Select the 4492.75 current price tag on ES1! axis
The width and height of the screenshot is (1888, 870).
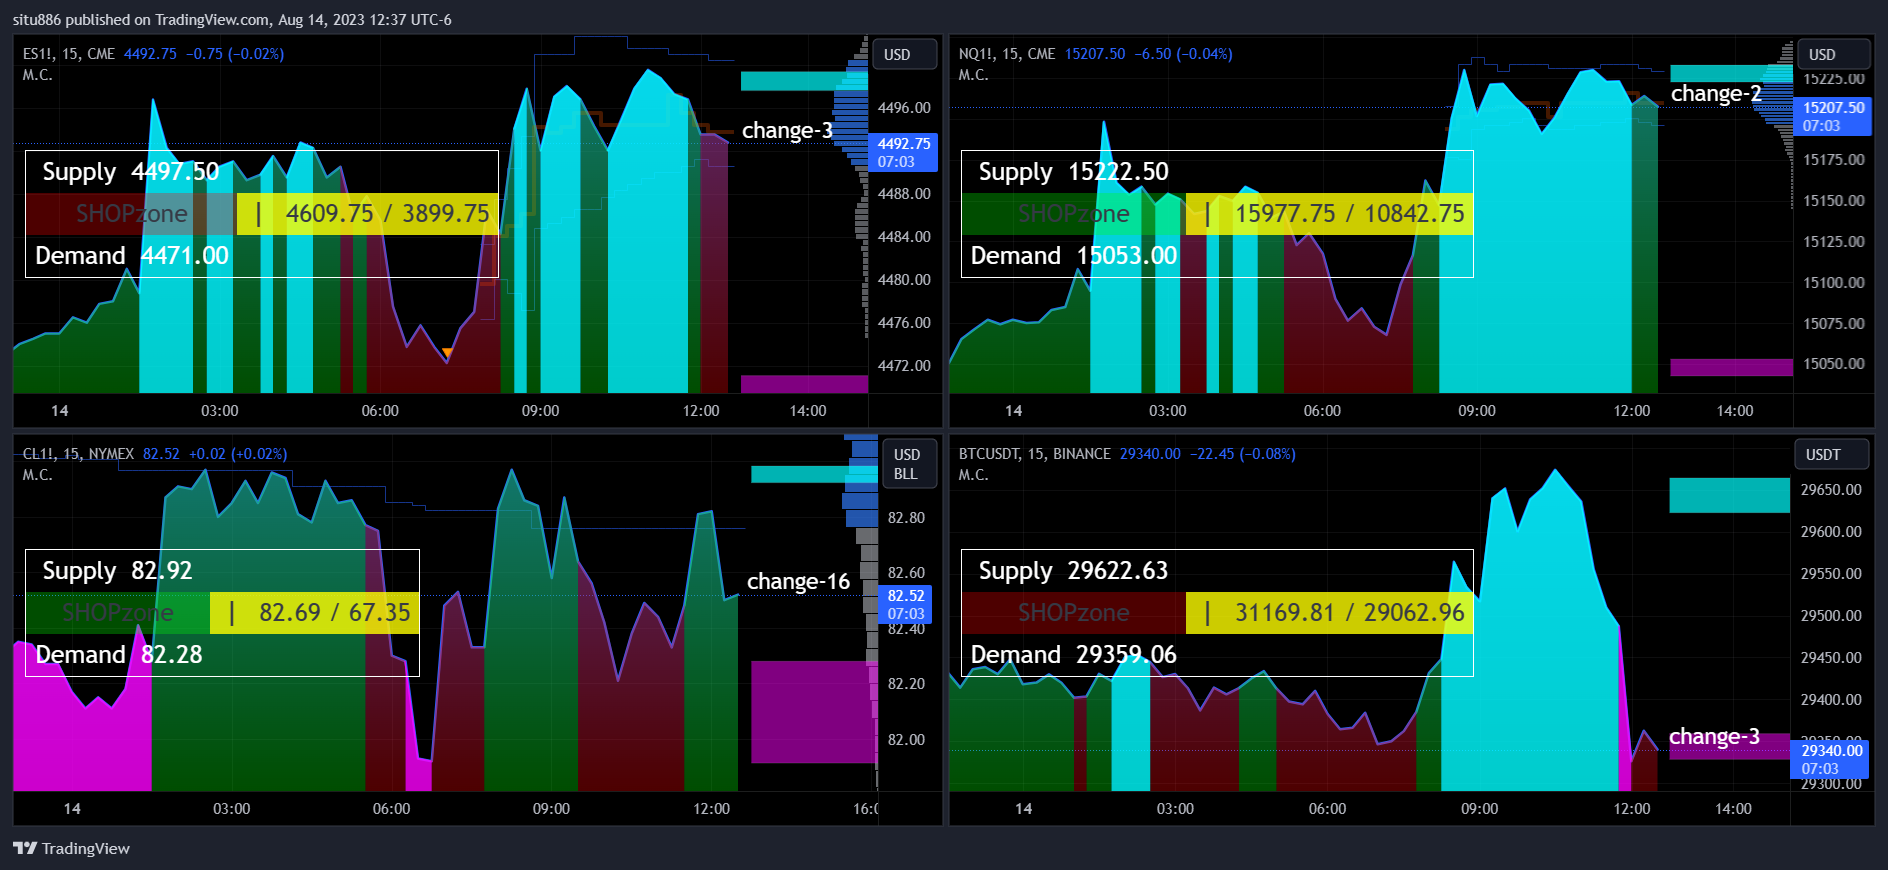904,152
